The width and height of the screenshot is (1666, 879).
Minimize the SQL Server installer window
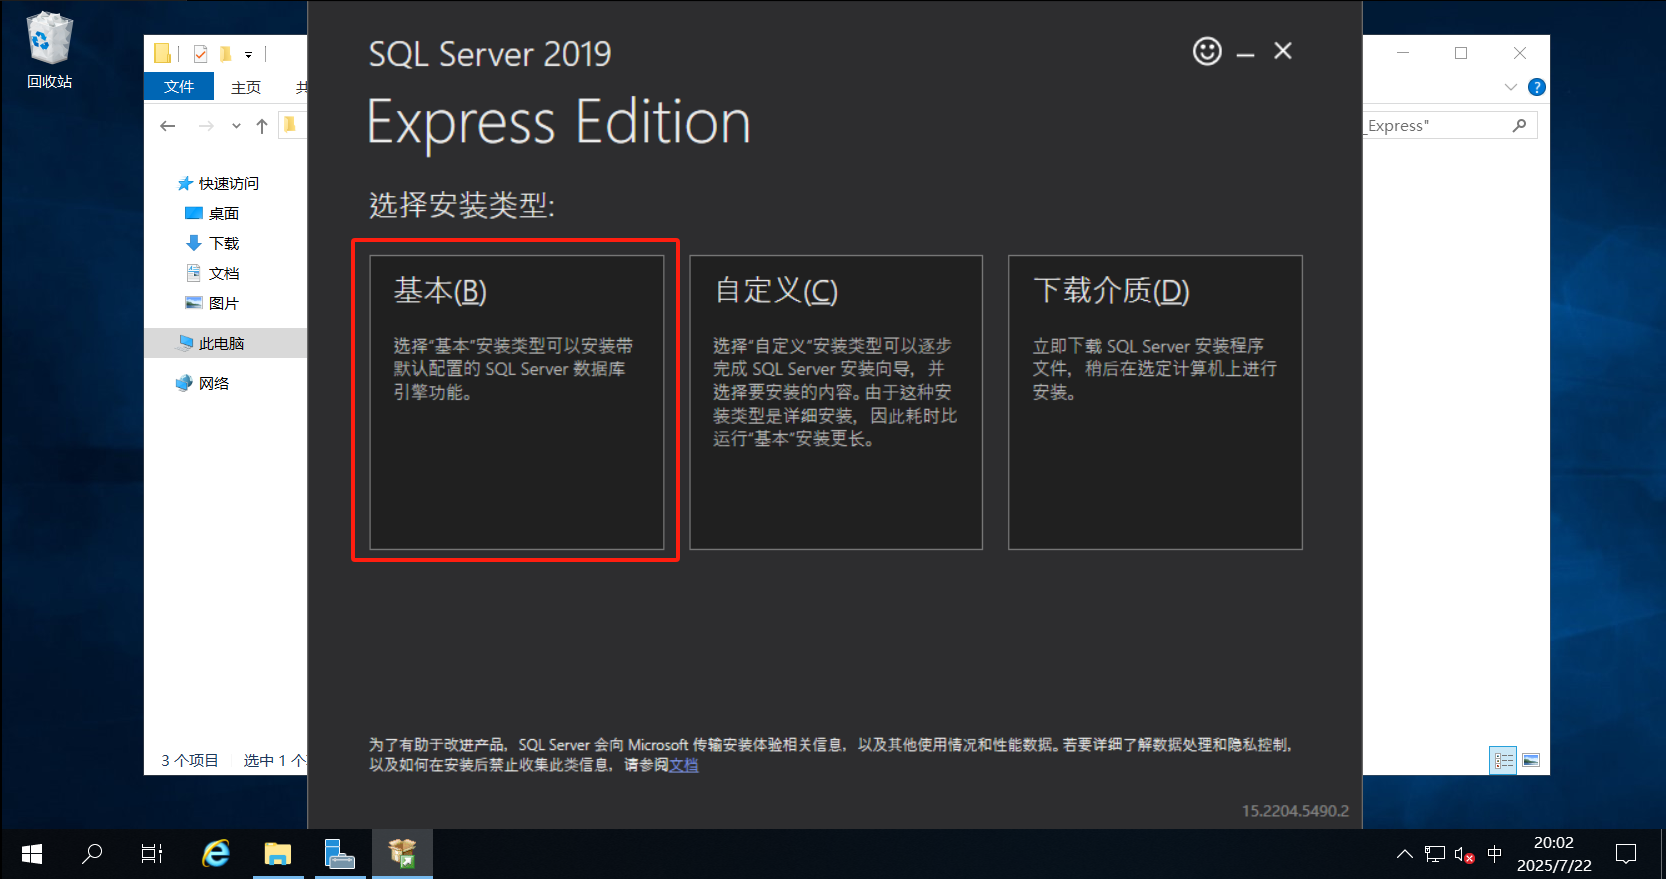click(1245, 52)
